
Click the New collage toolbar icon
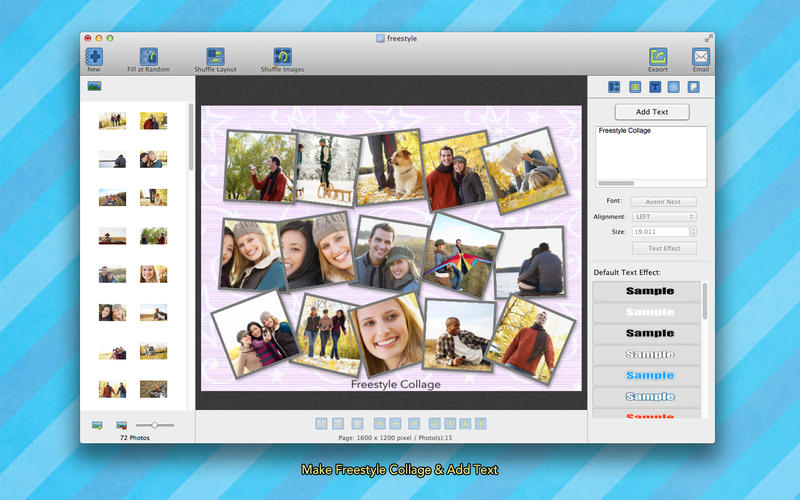tap(94, 56)
